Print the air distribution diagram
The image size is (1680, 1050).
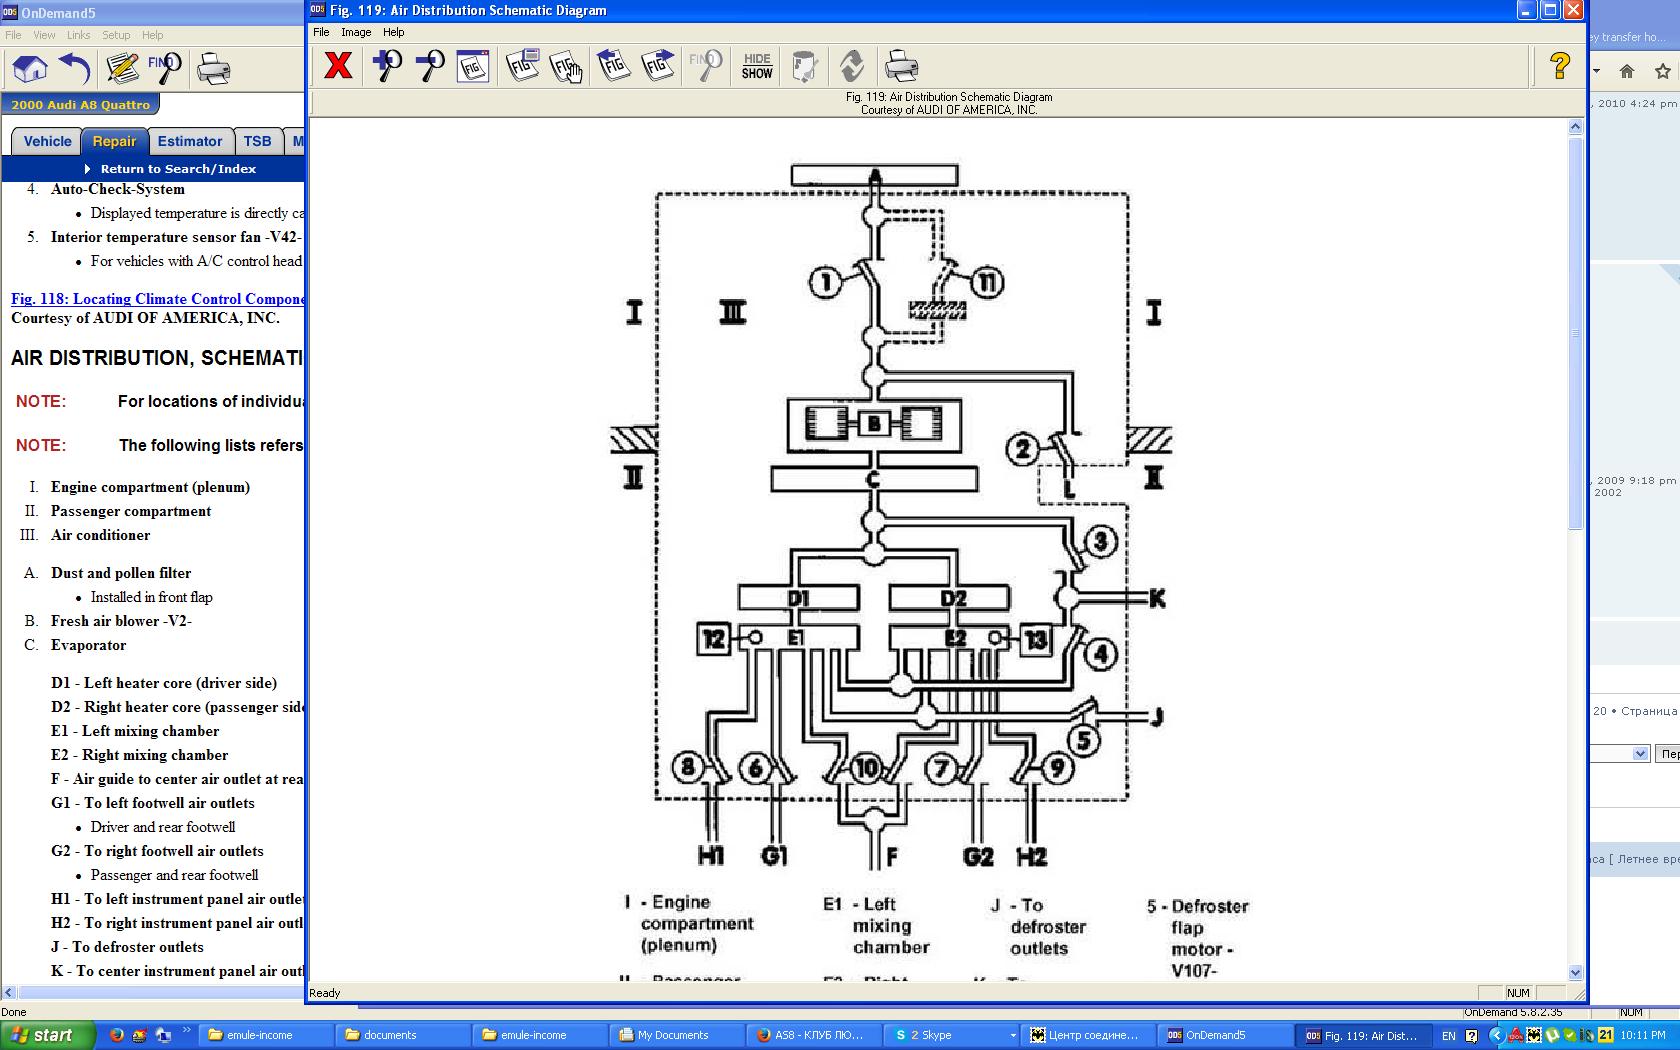pyautogui.click(x=901, y=66)
